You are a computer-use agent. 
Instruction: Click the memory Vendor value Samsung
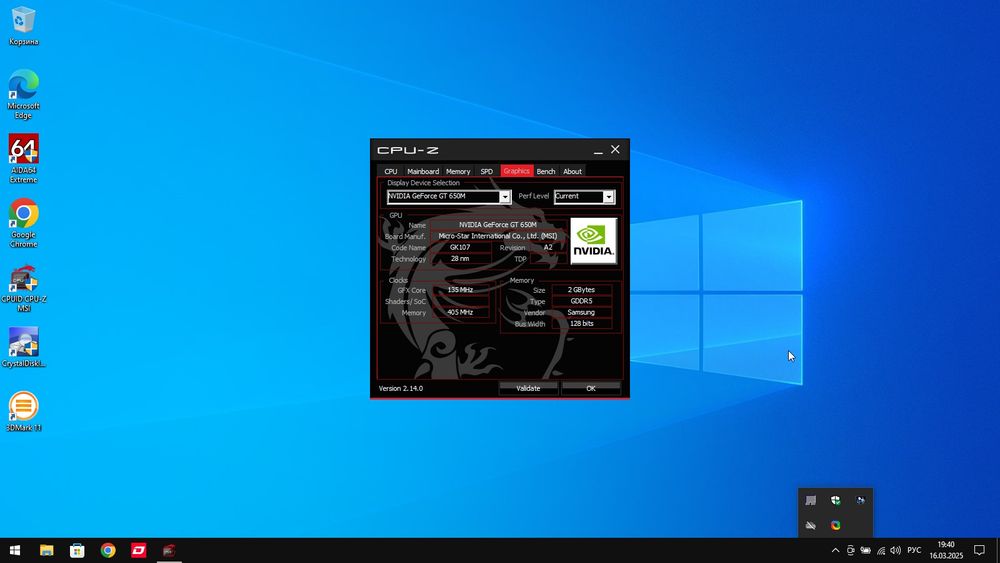click(581, 312)
